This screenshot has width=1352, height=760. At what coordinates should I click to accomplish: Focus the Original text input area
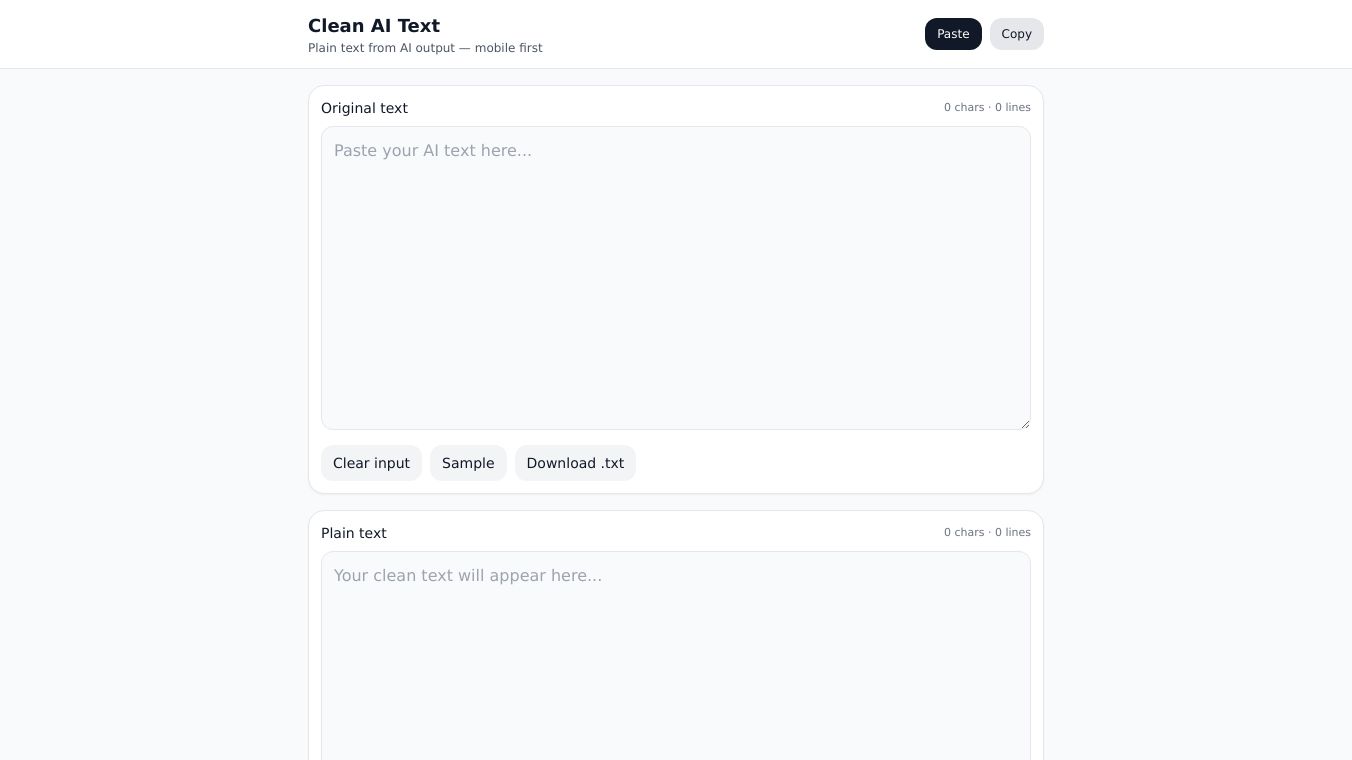click(675, 290)
